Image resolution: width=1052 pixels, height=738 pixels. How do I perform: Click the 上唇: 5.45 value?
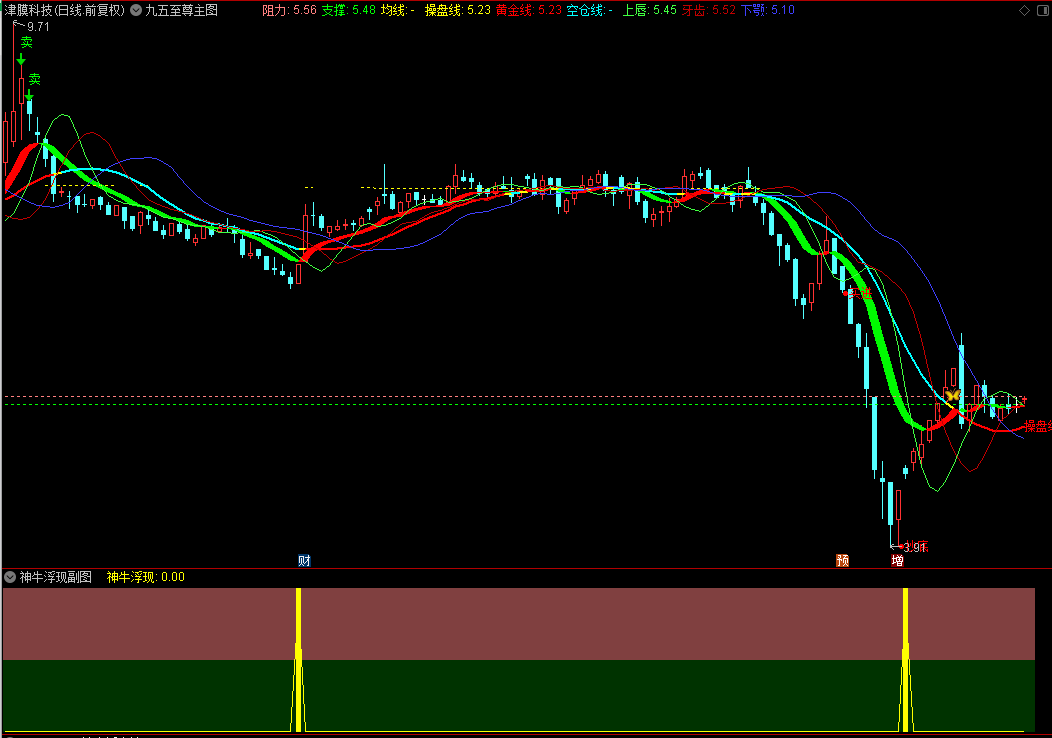pos(649,10)
